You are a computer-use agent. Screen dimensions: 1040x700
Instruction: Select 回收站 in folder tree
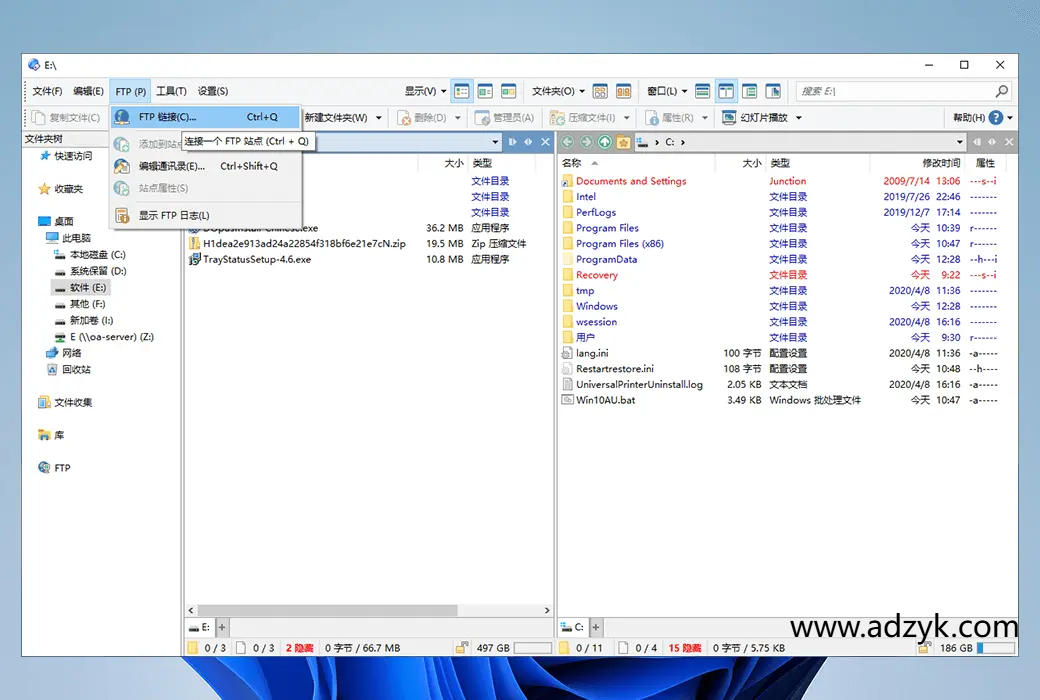(70, 369)
